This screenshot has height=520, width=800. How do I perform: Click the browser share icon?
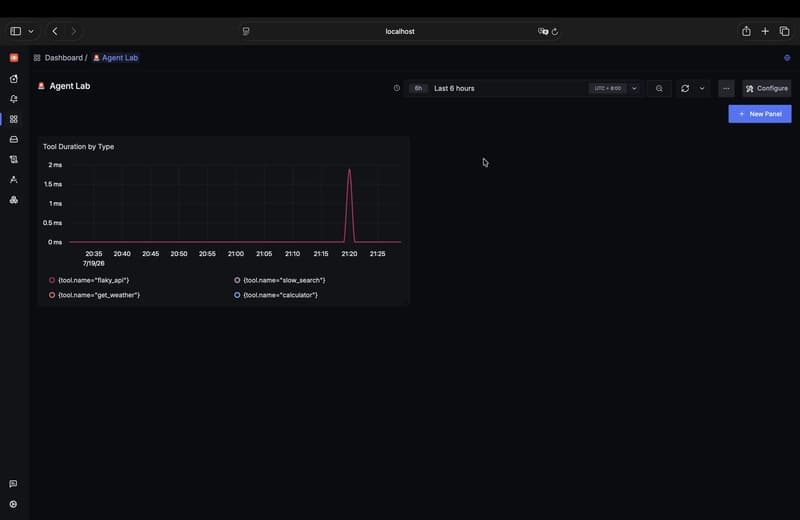(746, 31)
